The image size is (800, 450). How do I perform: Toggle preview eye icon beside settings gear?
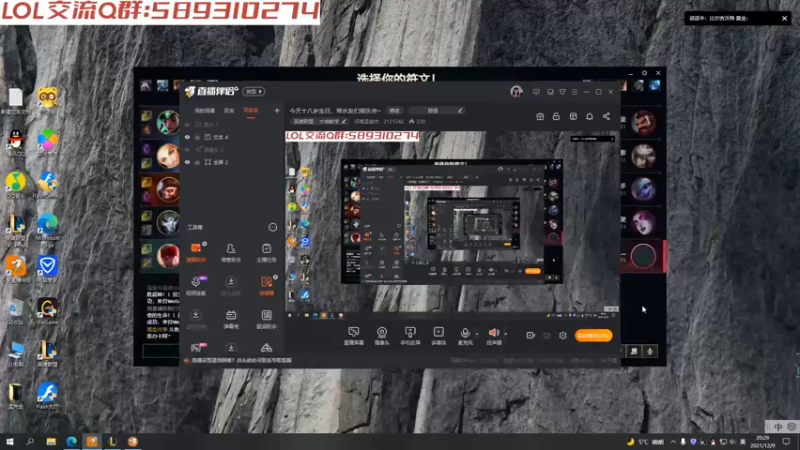(x=547, y=335)
